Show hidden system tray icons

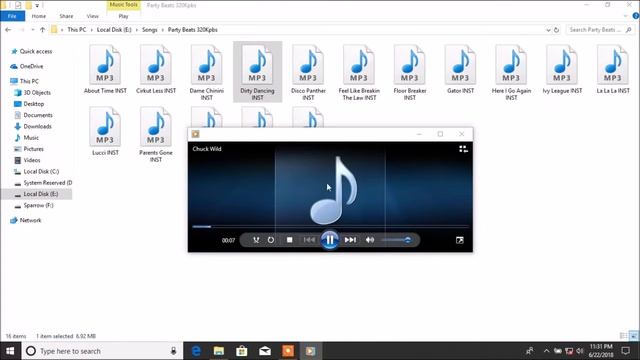(546, 351)
